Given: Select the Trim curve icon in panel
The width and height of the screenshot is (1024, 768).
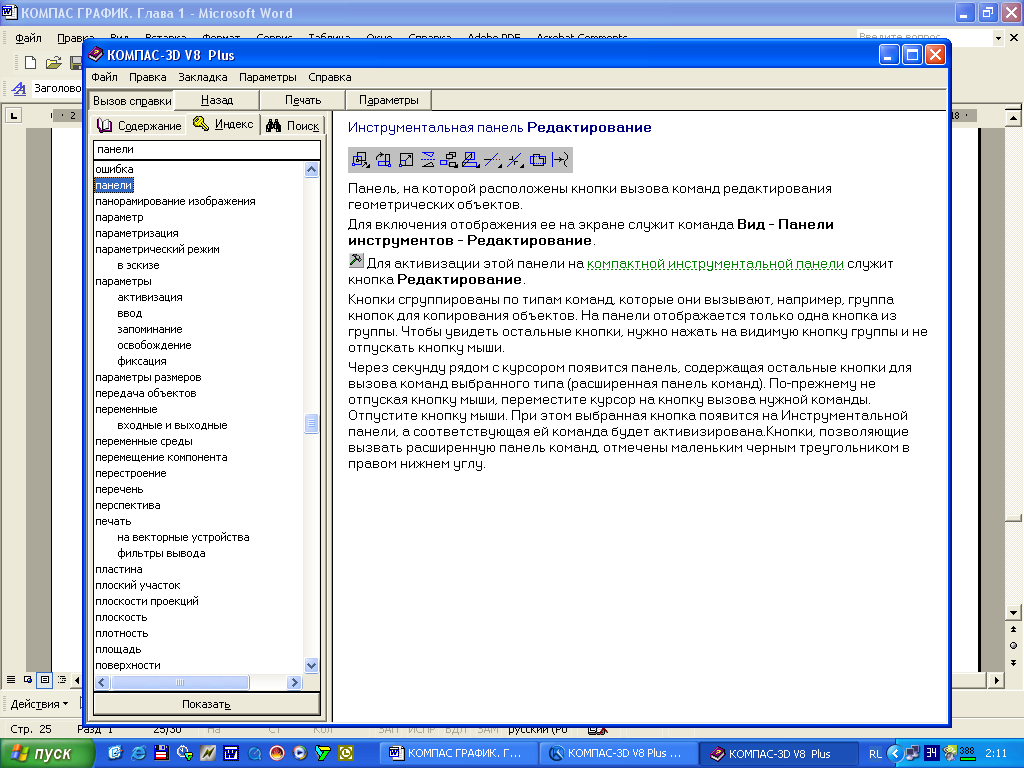Looking at the screenshot, I should tap(493, 160).
